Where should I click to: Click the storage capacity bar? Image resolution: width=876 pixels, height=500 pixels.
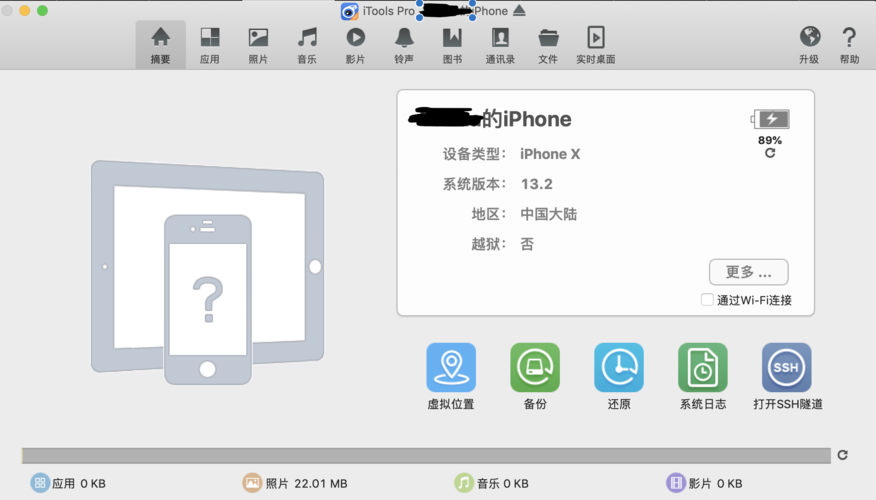[426, 456]
